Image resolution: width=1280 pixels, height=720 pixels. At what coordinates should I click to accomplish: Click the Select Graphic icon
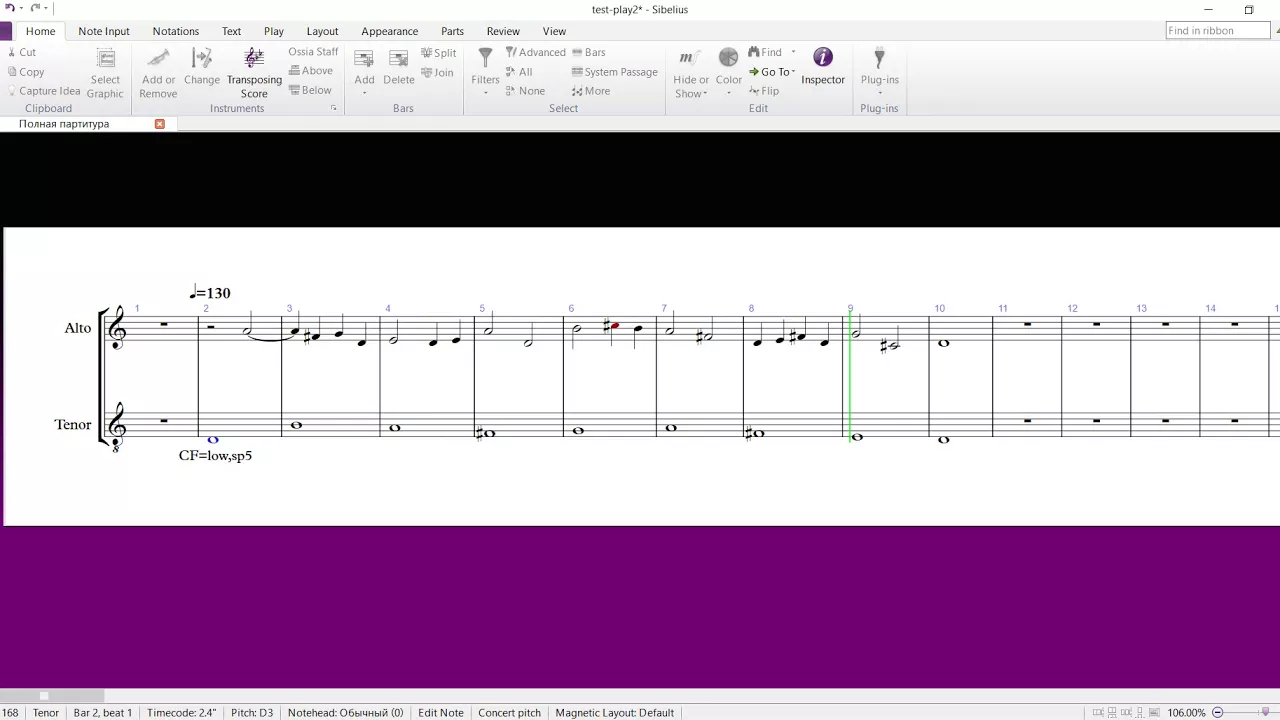point(105,59)
